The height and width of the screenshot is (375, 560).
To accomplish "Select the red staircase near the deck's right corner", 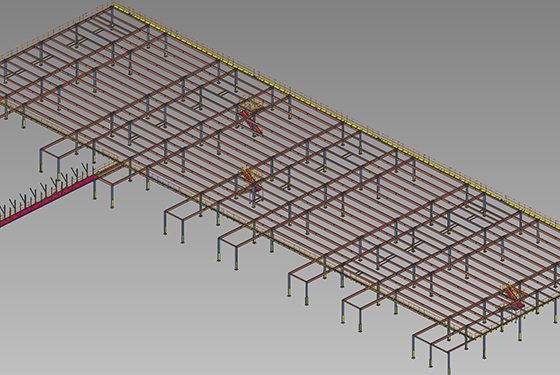I will click(514, 296).
